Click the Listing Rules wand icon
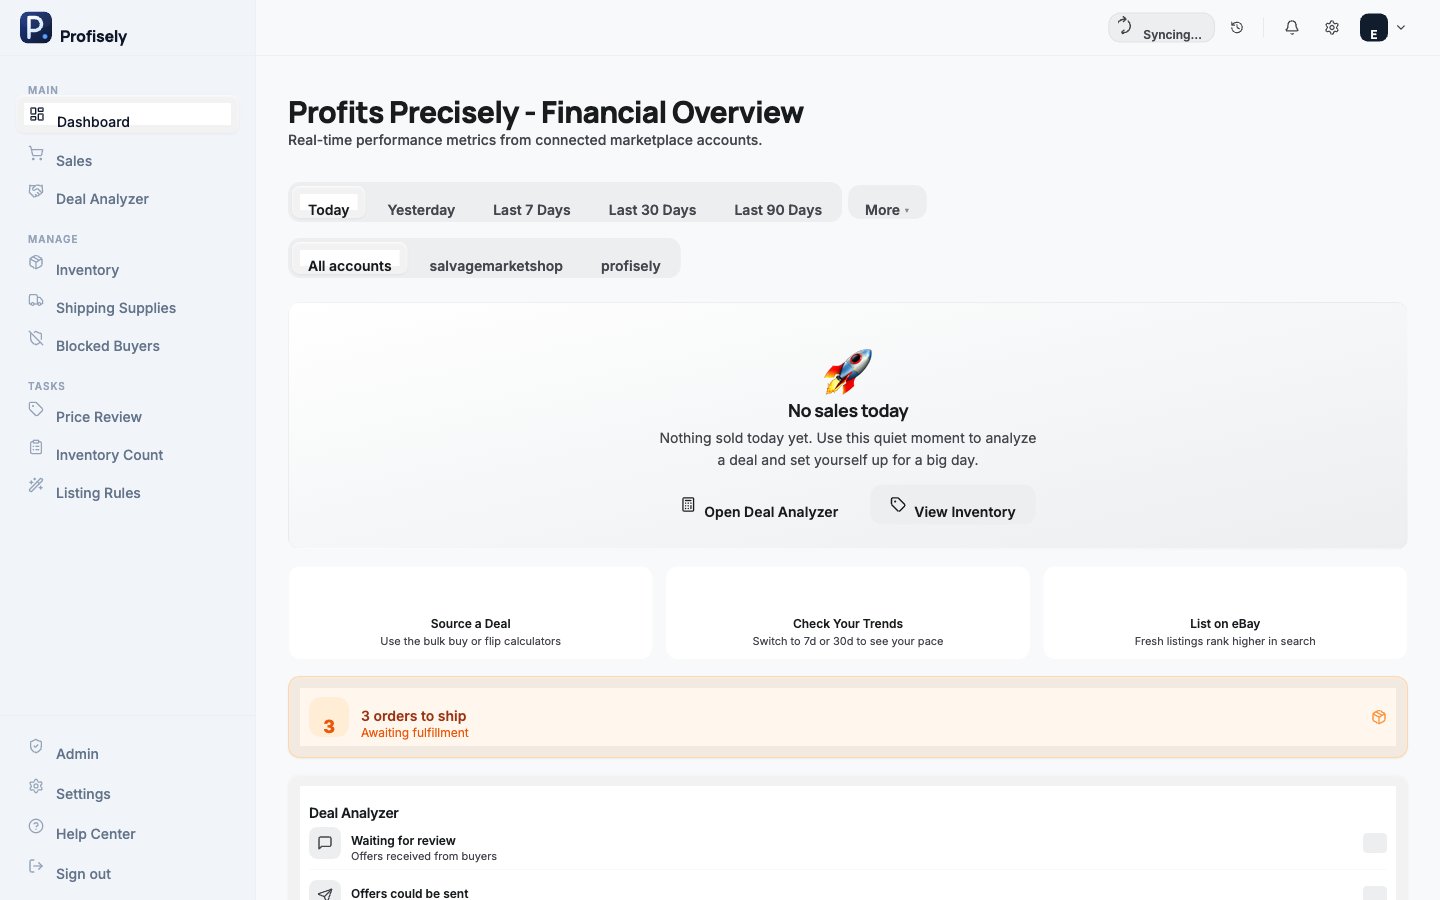The width and height of the screenshot is (1440, 900). point(36,485)
